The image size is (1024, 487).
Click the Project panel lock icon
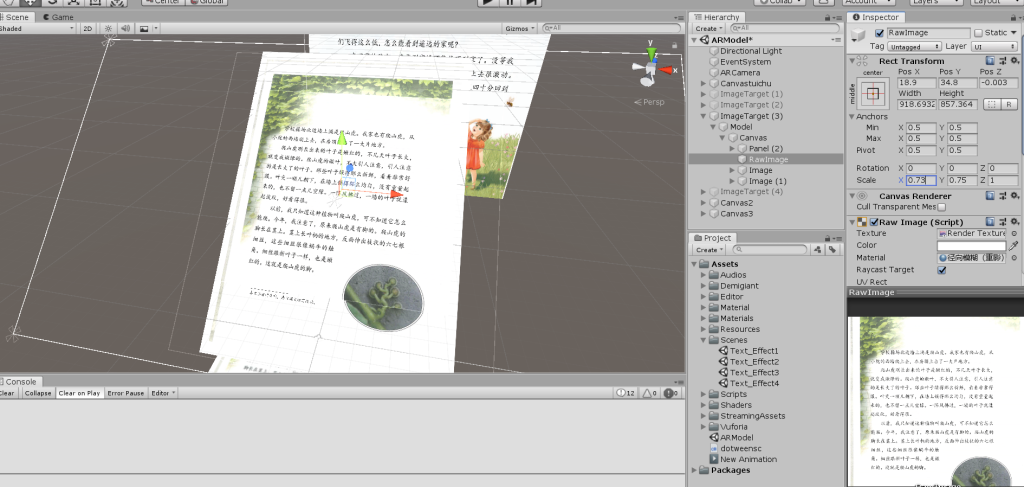click(x=827, y=238)
